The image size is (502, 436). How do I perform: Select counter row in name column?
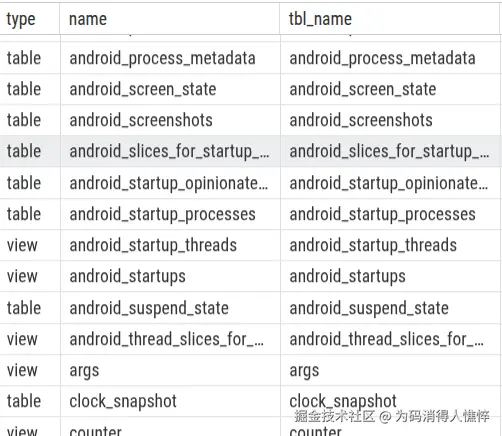pos(95,430)
